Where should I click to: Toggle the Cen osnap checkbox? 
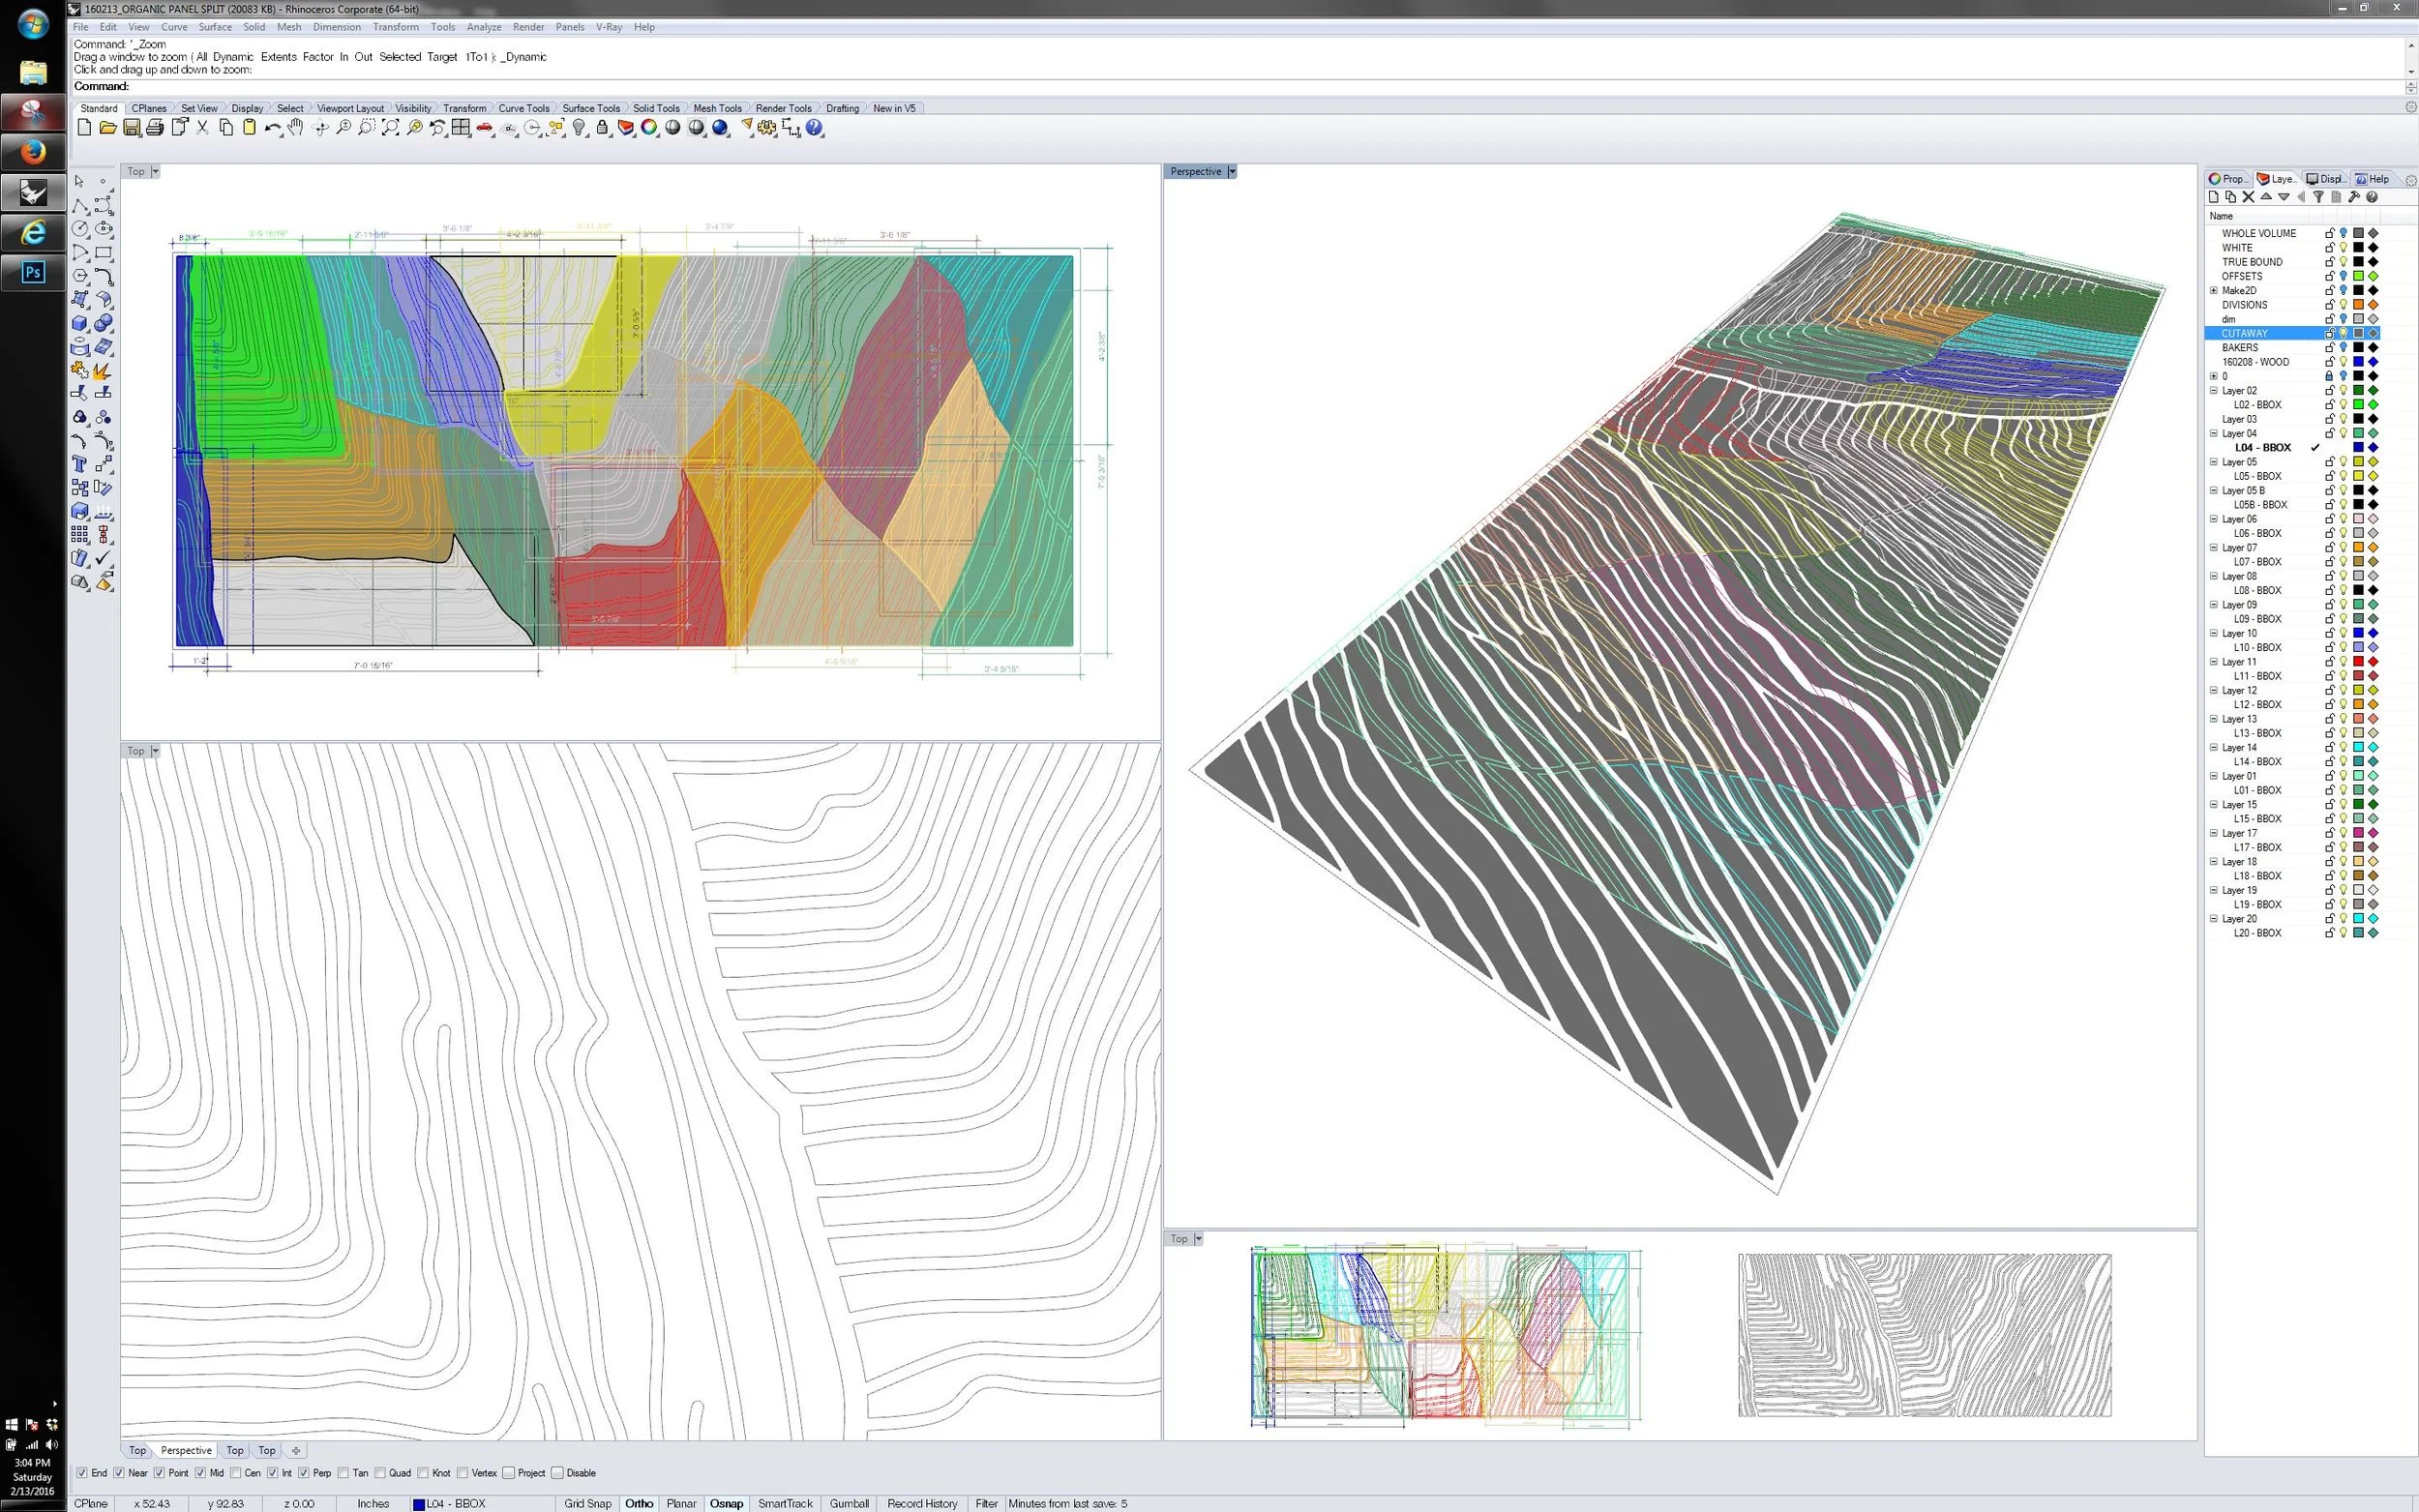(236, 1473)
